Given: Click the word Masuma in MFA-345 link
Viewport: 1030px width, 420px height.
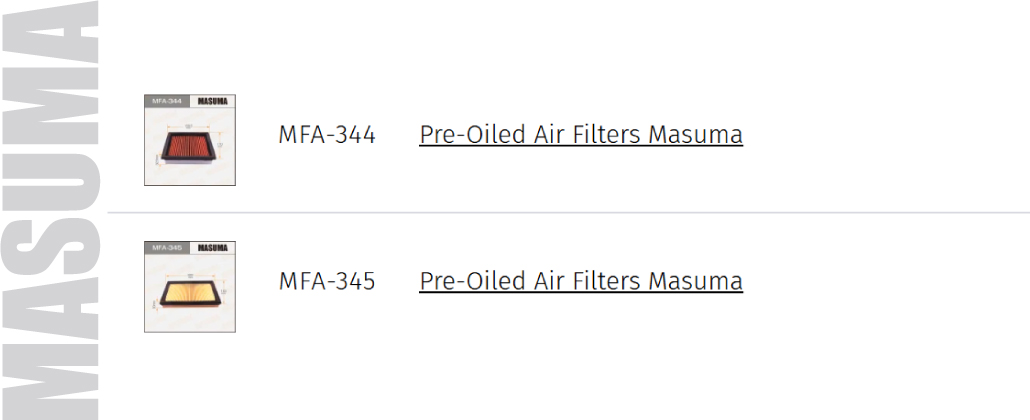Looking at the screenshot, I should 695,281.
